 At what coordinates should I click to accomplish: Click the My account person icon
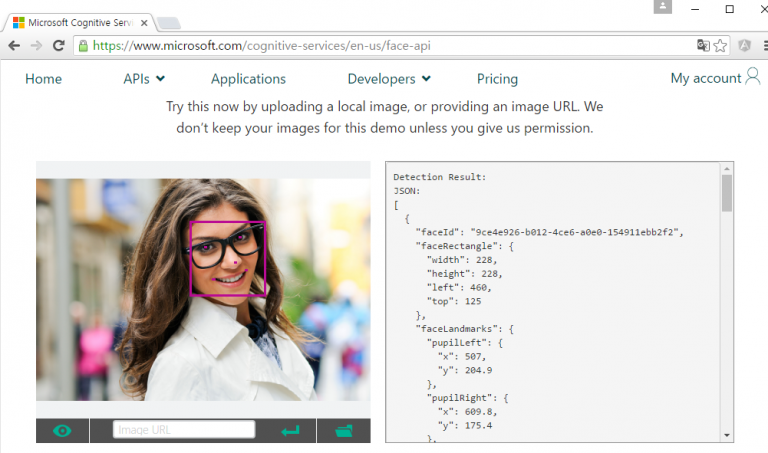[x=753, y=77]
